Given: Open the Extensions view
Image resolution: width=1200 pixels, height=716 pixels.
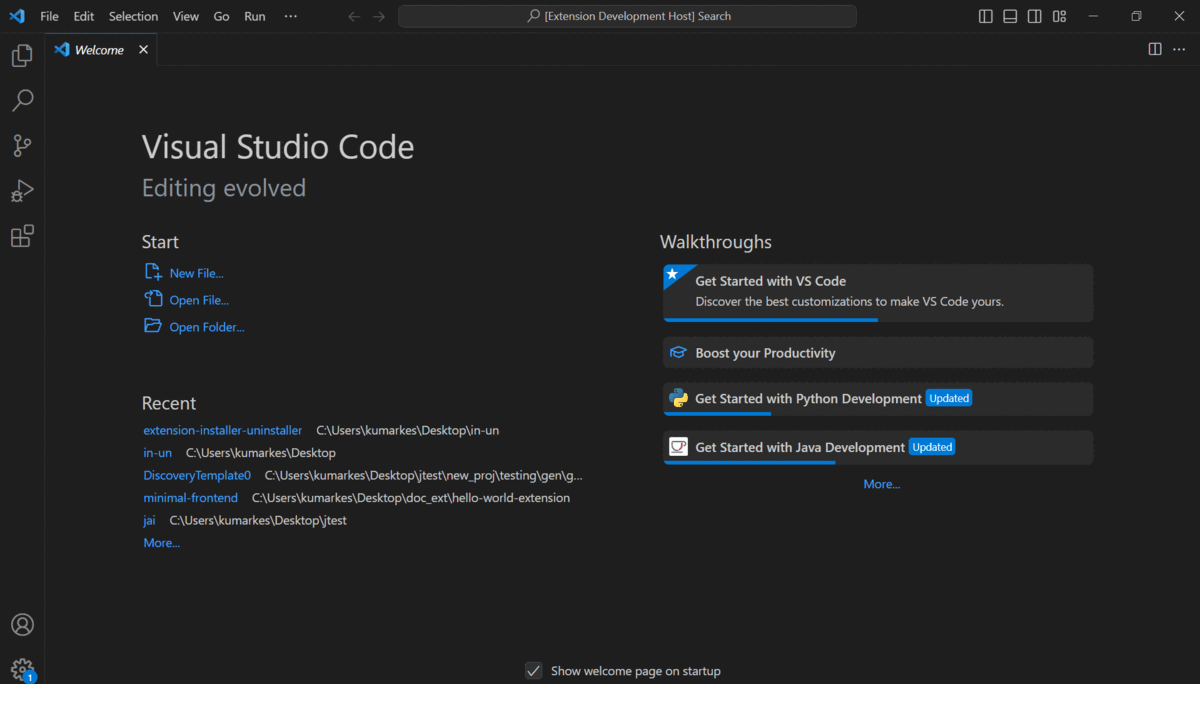Looking at the screenshot, I should tap(22, 236).
